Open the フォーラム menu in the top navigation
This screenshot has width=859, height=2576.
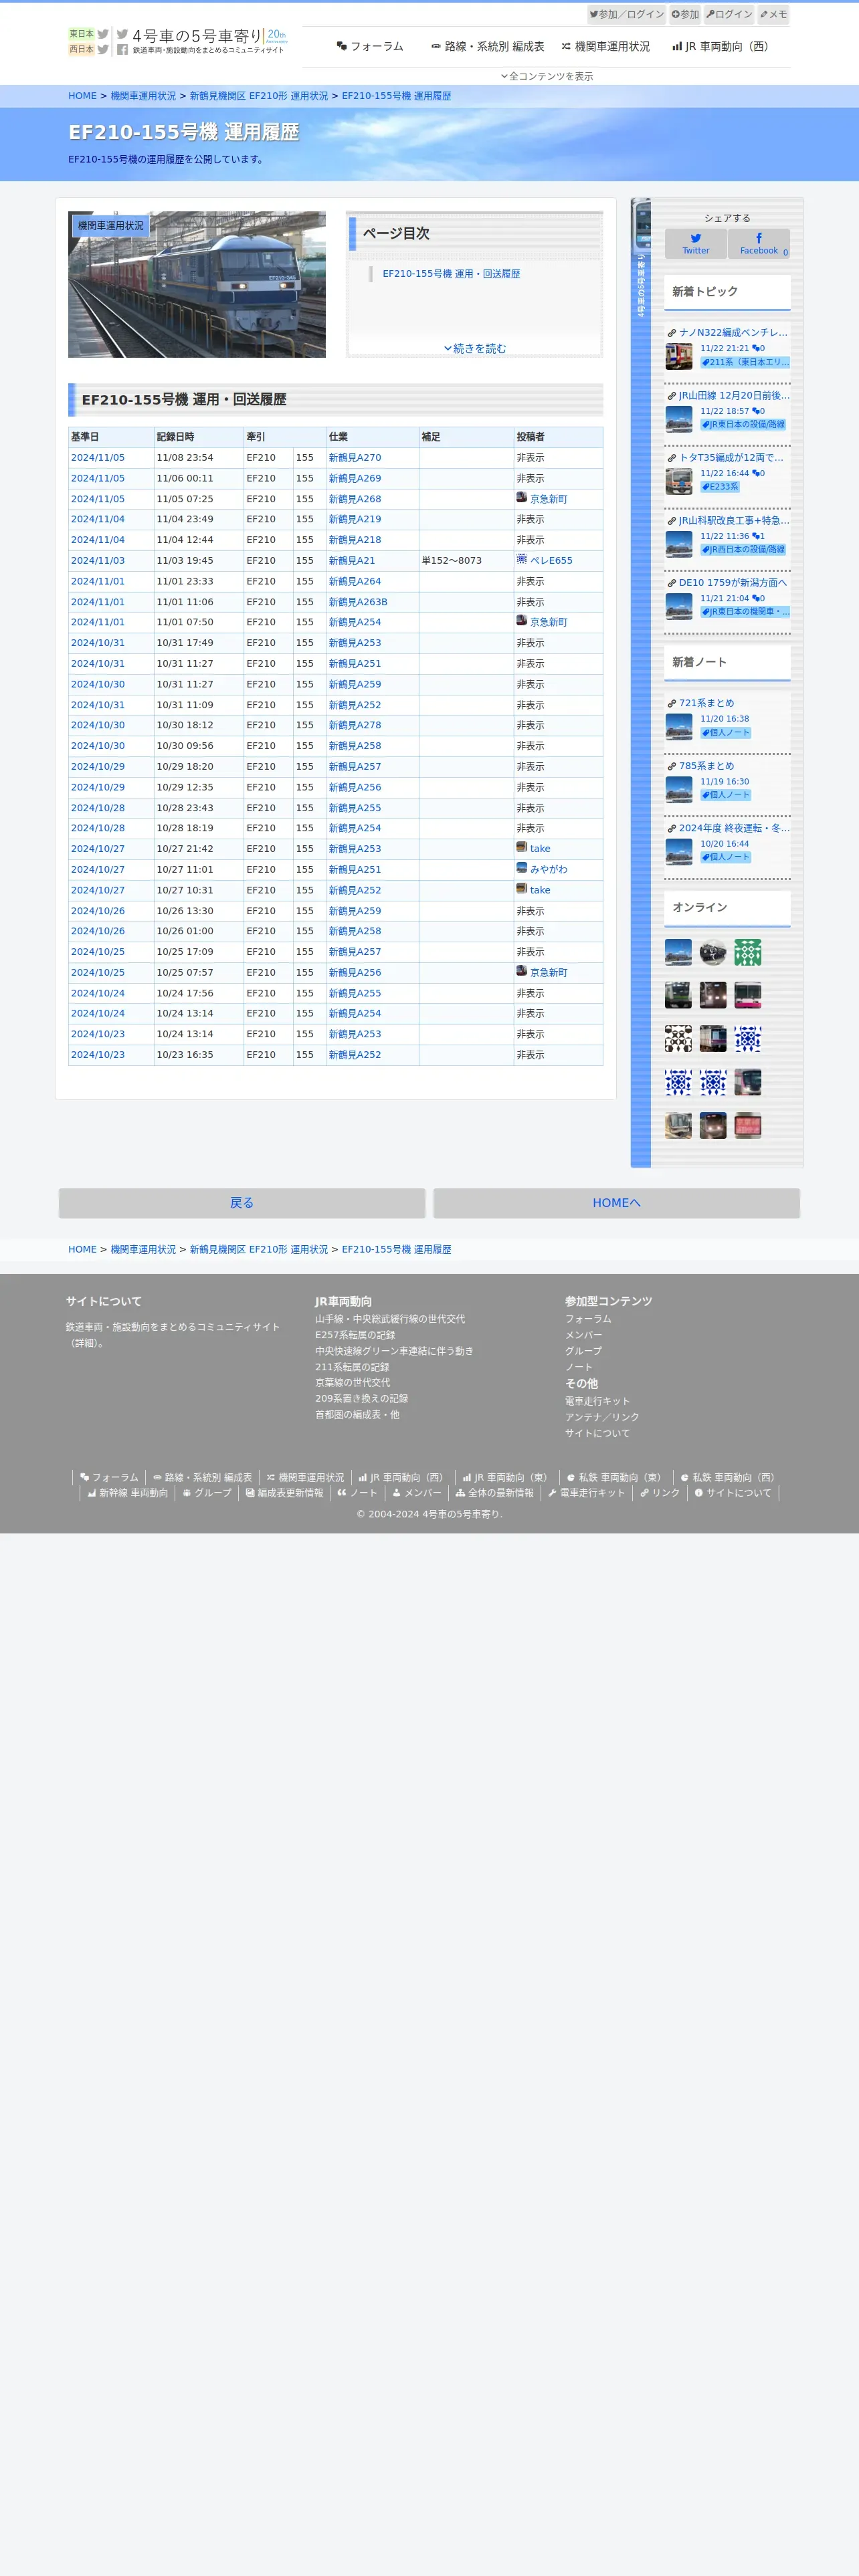click(370, 46)
